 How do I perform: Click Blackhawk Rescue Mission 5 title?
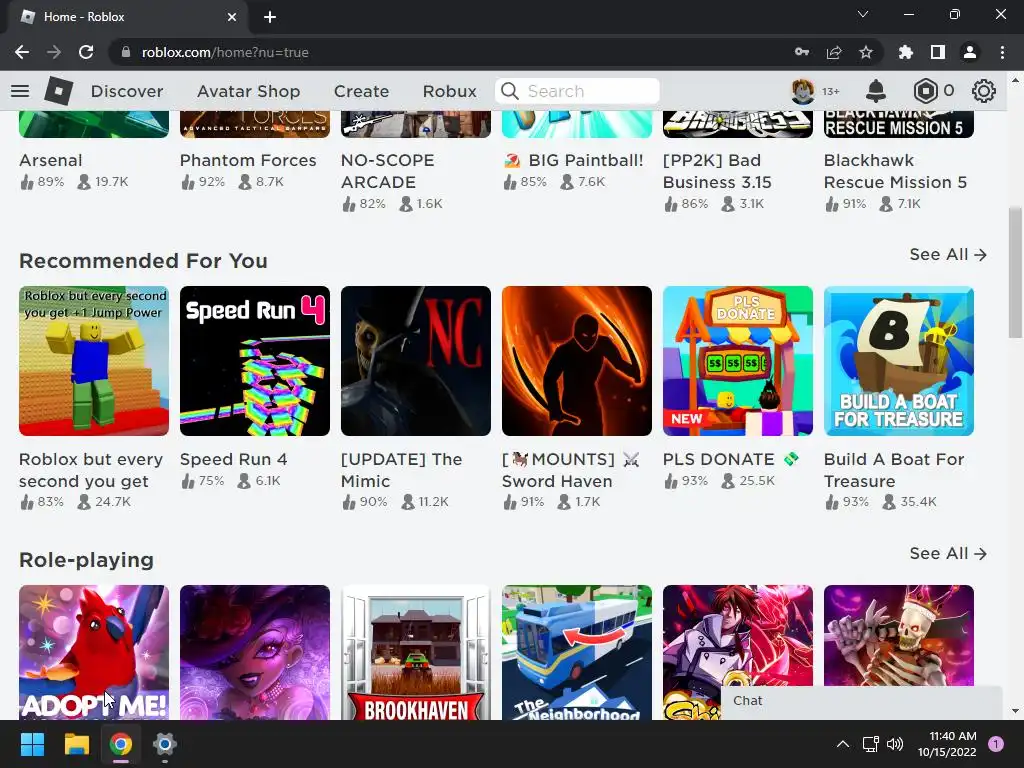point(895,171)
